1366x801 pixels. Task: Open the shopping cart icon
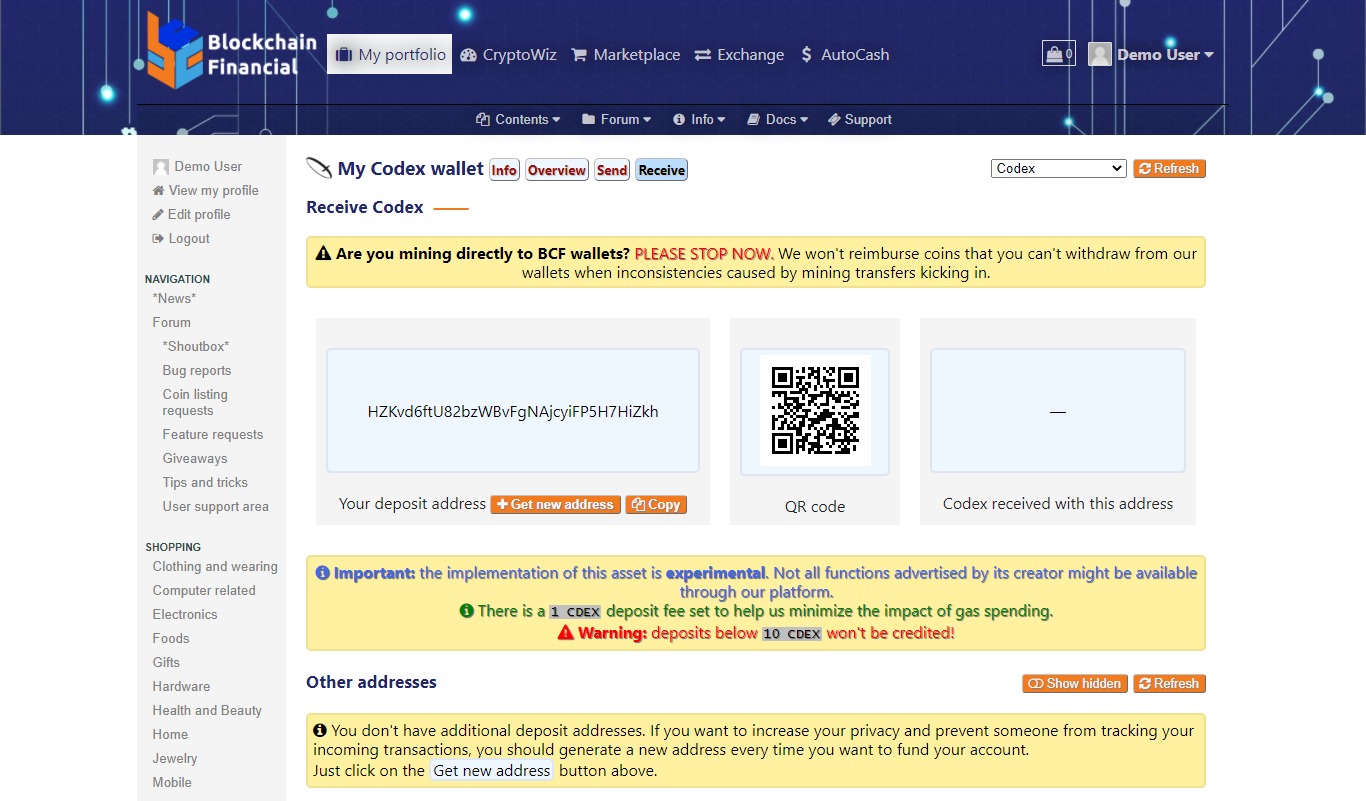click(x=1058, y=54)
